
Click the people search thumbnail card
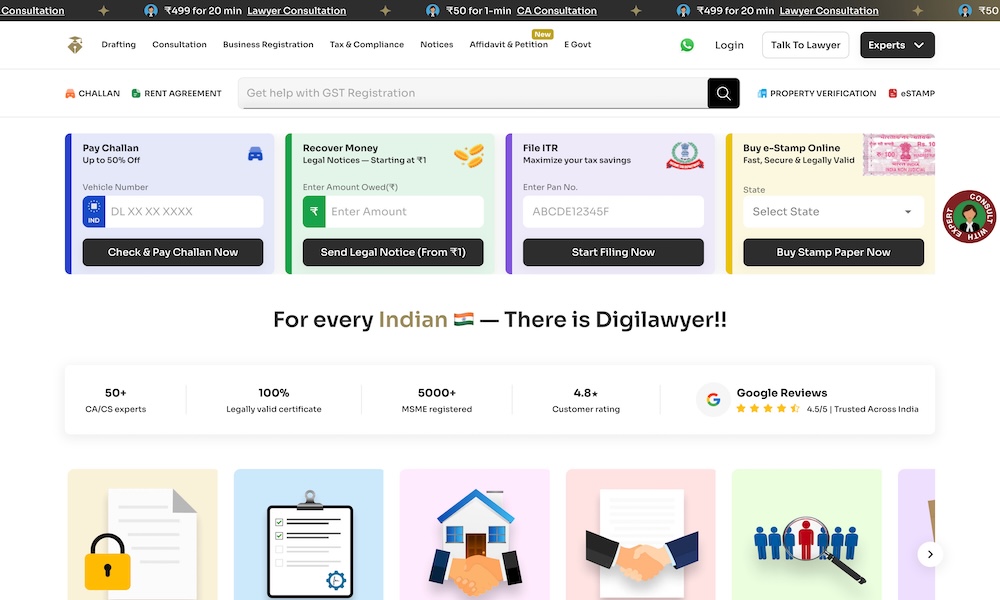point(807,534)
